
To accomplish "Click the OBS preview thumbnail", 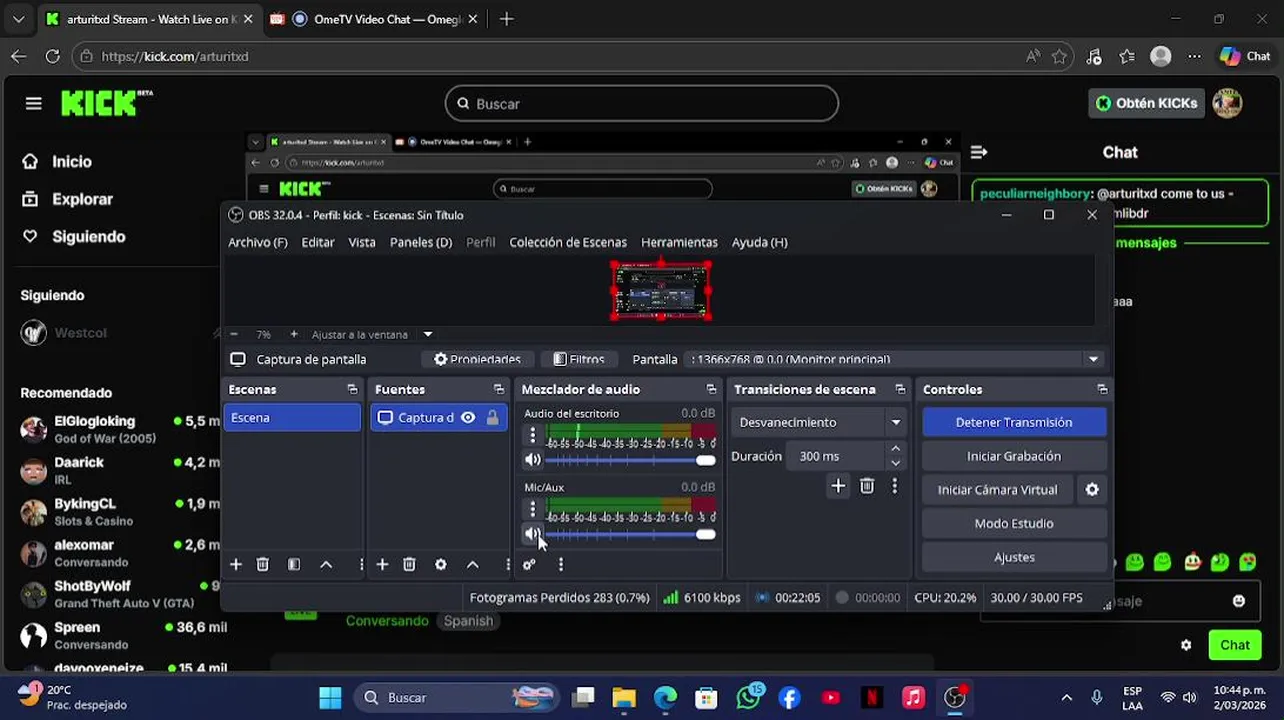I will pos(661,290).
